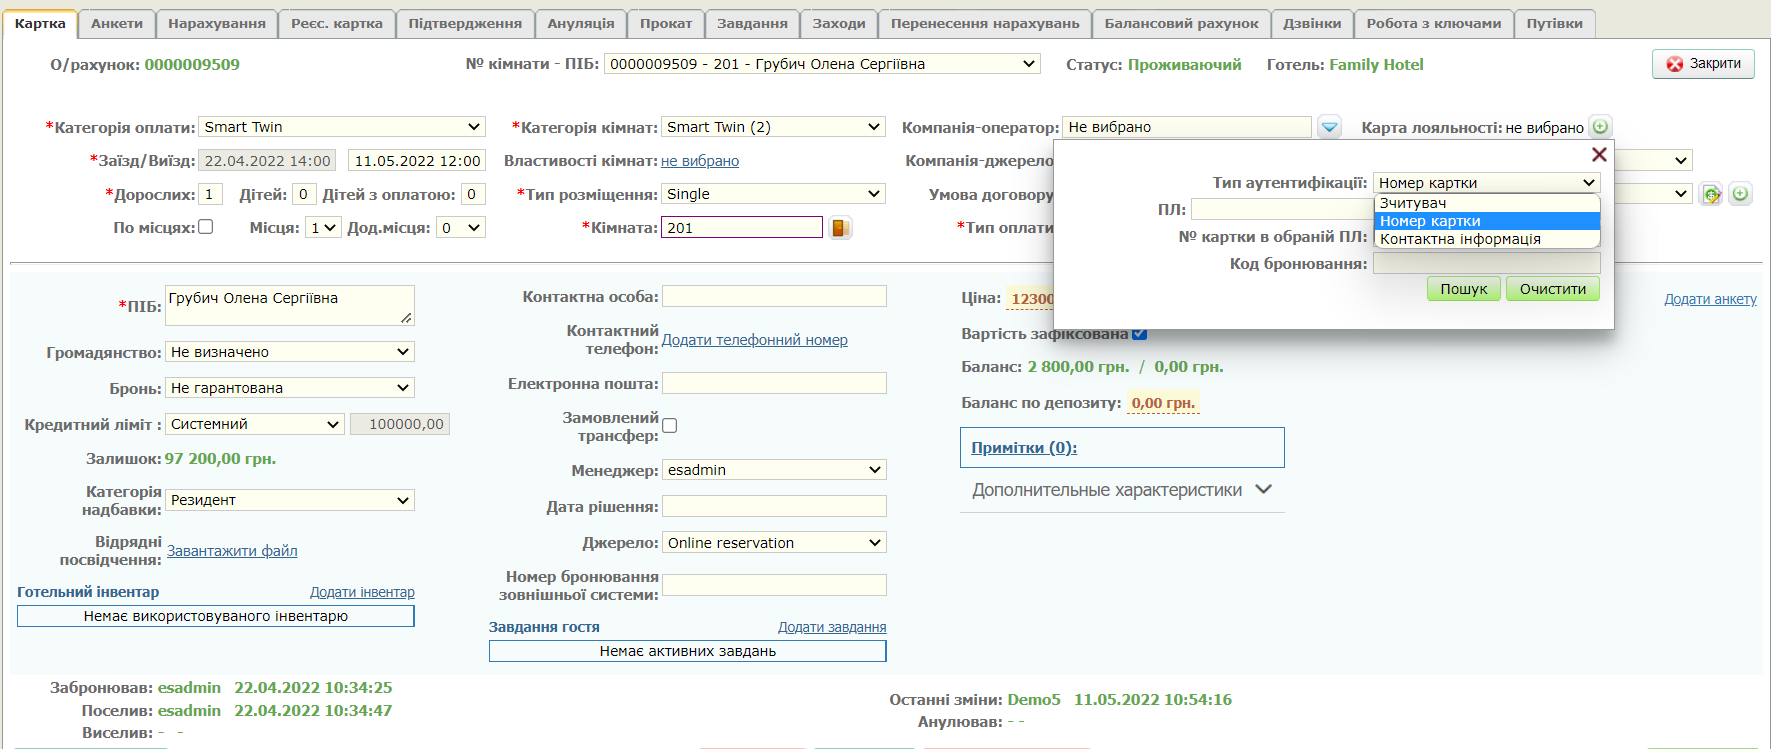Open the Громадянство dropdown
Viewport: 1771px width, 749px height.
(x=290, y=352)
